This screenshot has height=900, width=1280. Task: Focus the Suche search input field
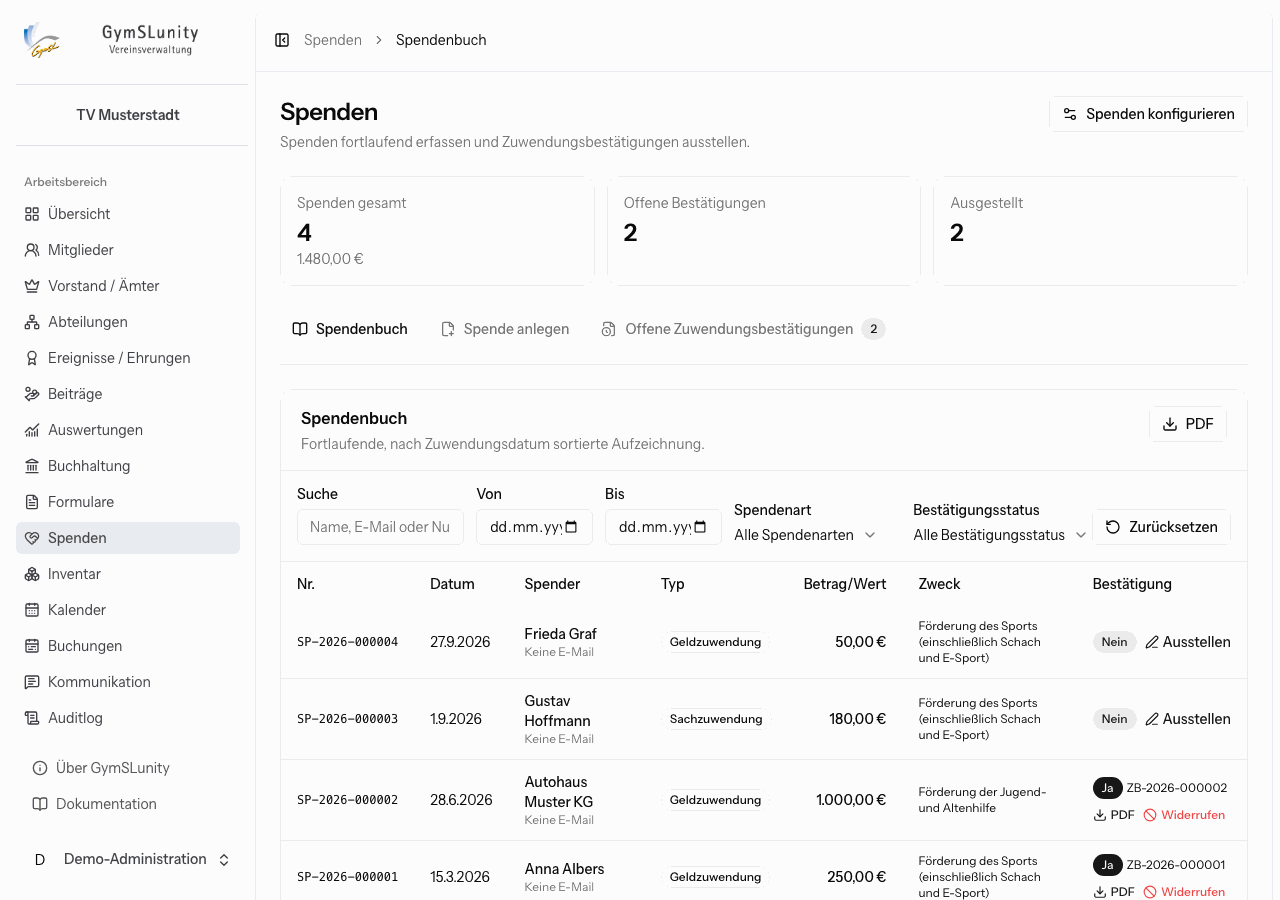(380, 527)
